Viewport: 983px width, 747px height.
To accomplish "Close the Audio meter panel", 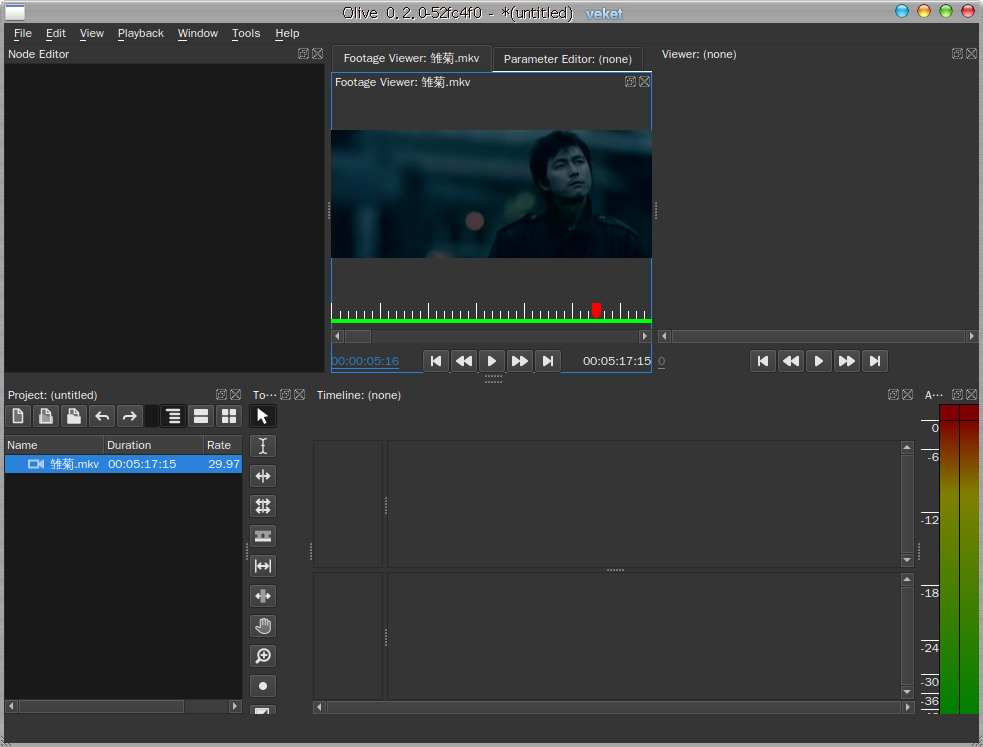I will 972,395.
